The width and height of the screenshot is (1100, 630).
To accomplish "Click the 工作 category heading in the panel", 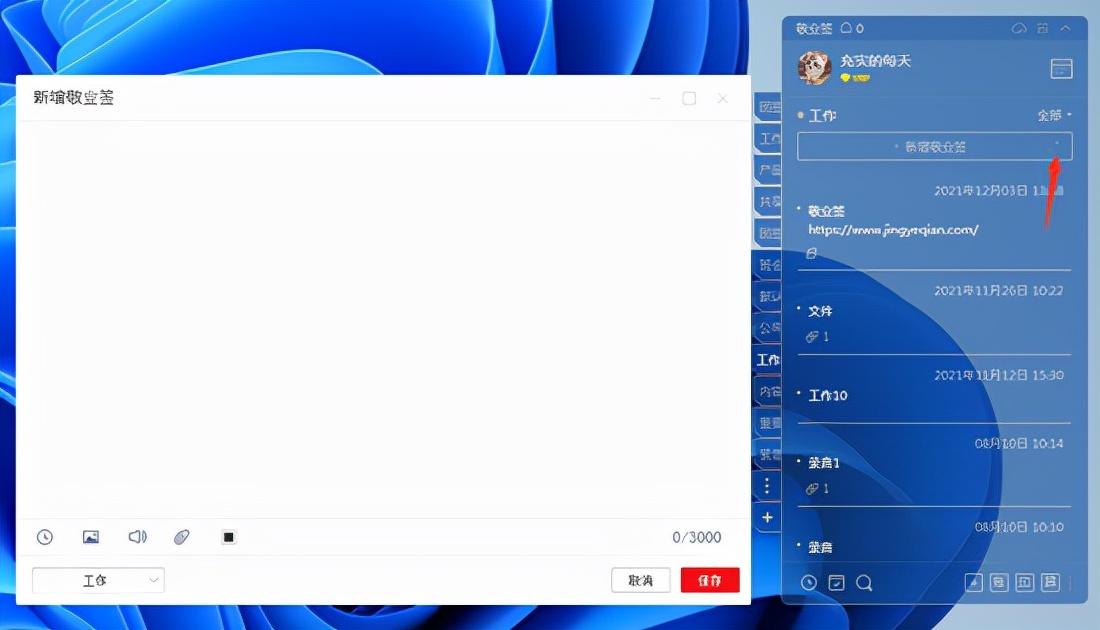I will coord(822,115).
